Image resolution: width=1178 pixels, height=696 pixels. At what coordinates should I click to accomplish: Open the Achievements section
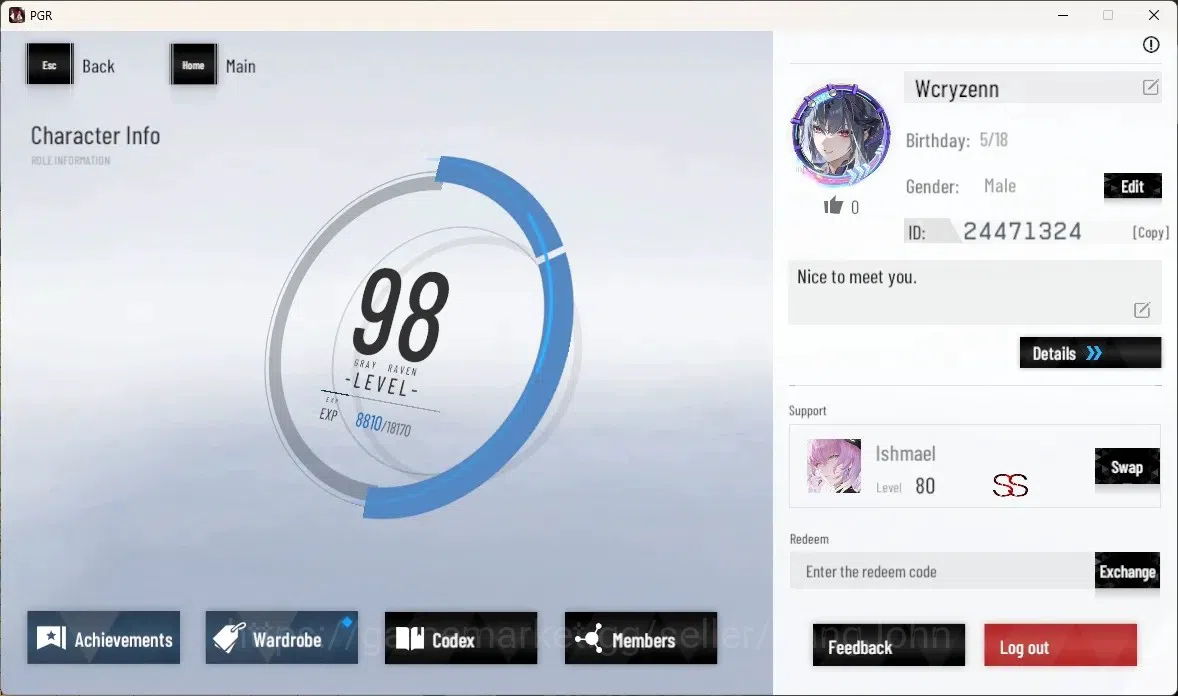click(104, 637)
